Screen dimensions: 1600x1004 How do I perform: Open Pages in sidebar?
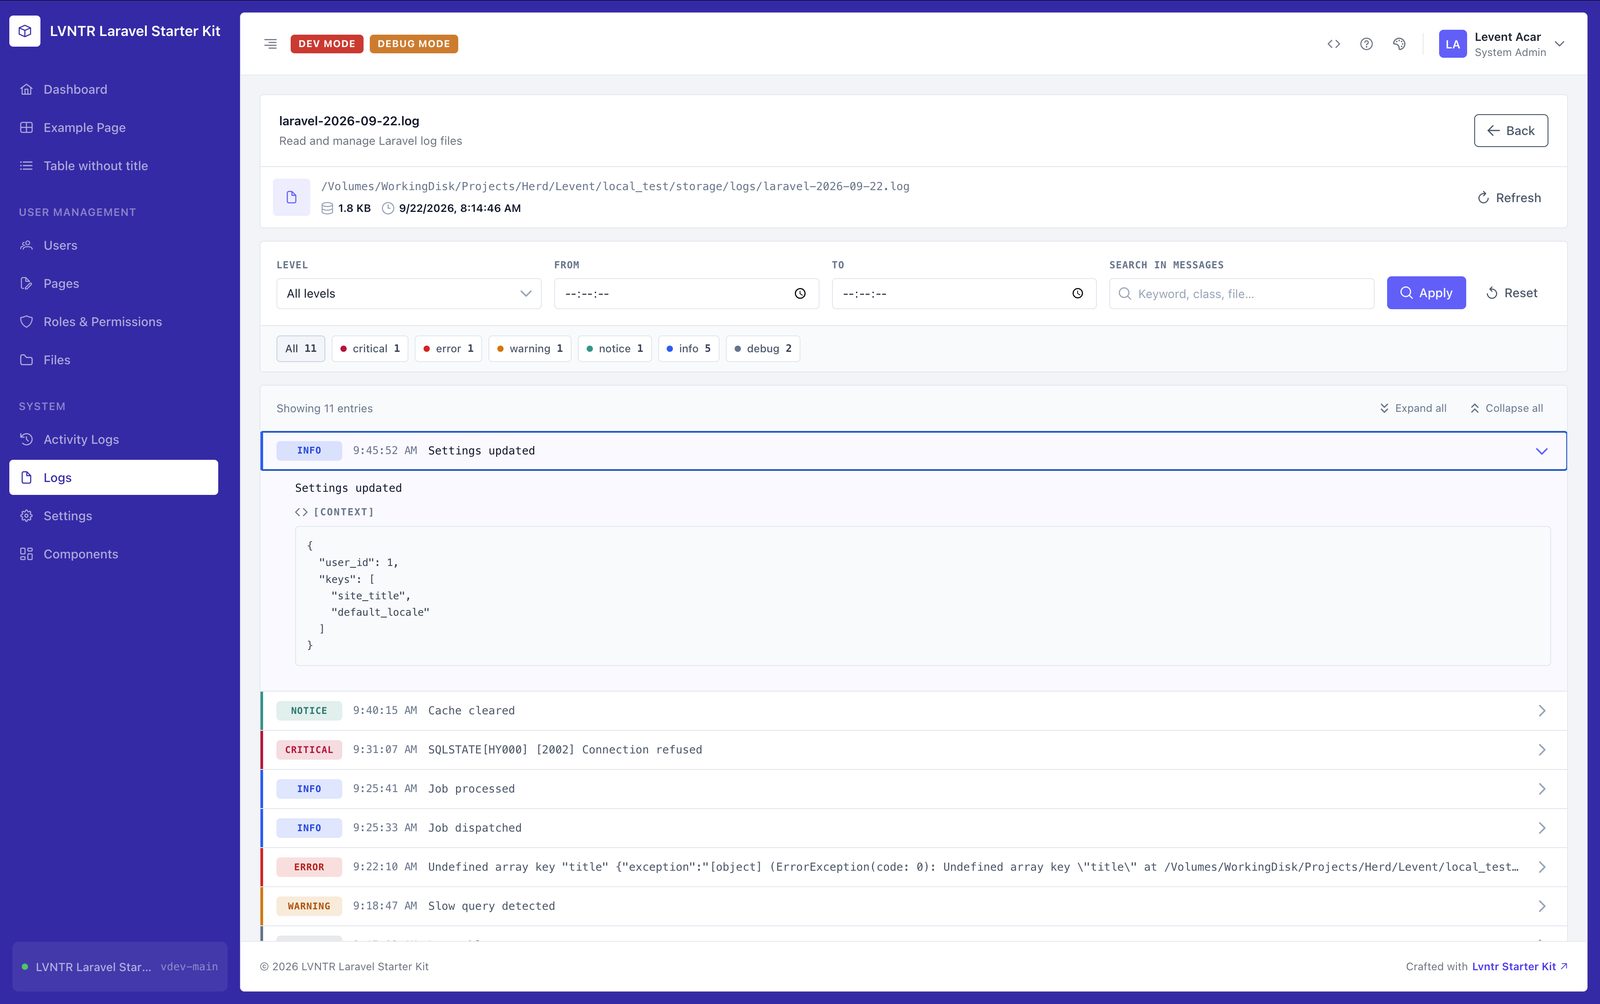[114, 284]
